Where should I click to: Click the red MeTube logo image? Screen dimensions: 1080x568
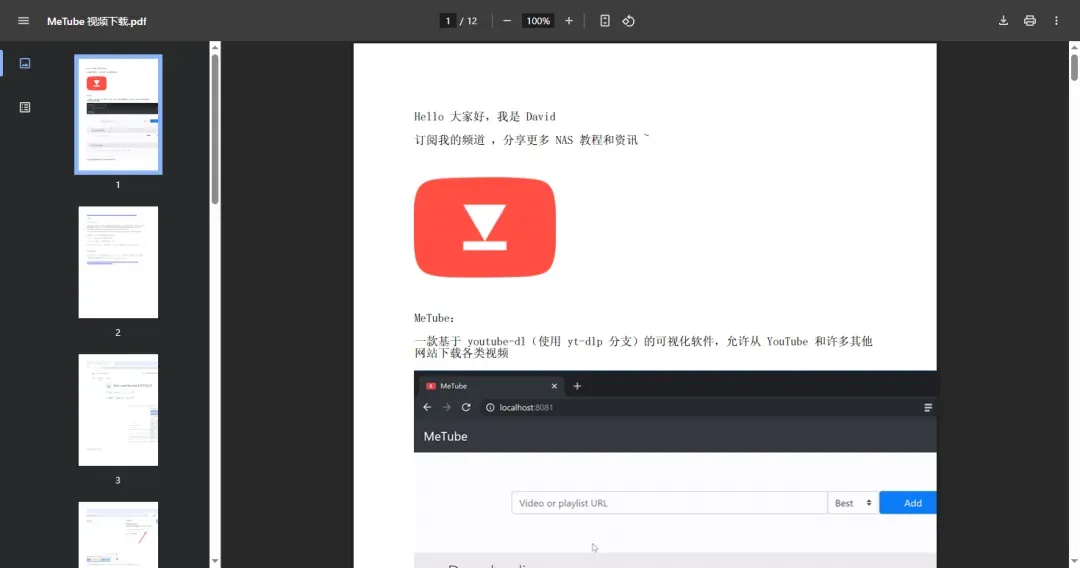(485, 227)
